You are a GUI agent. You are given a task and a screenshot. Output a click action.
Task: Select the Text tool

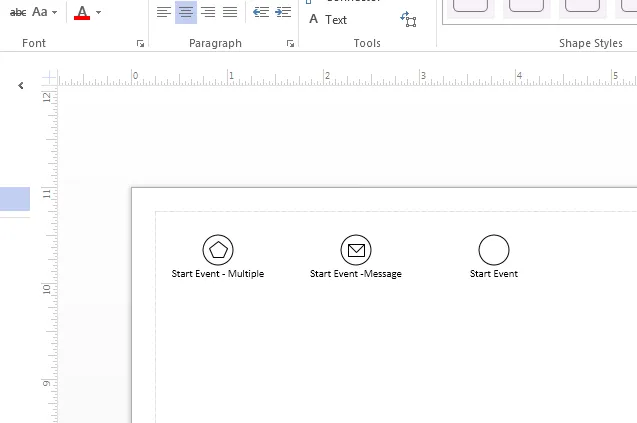pyautogui.click(x=328, y=20)
